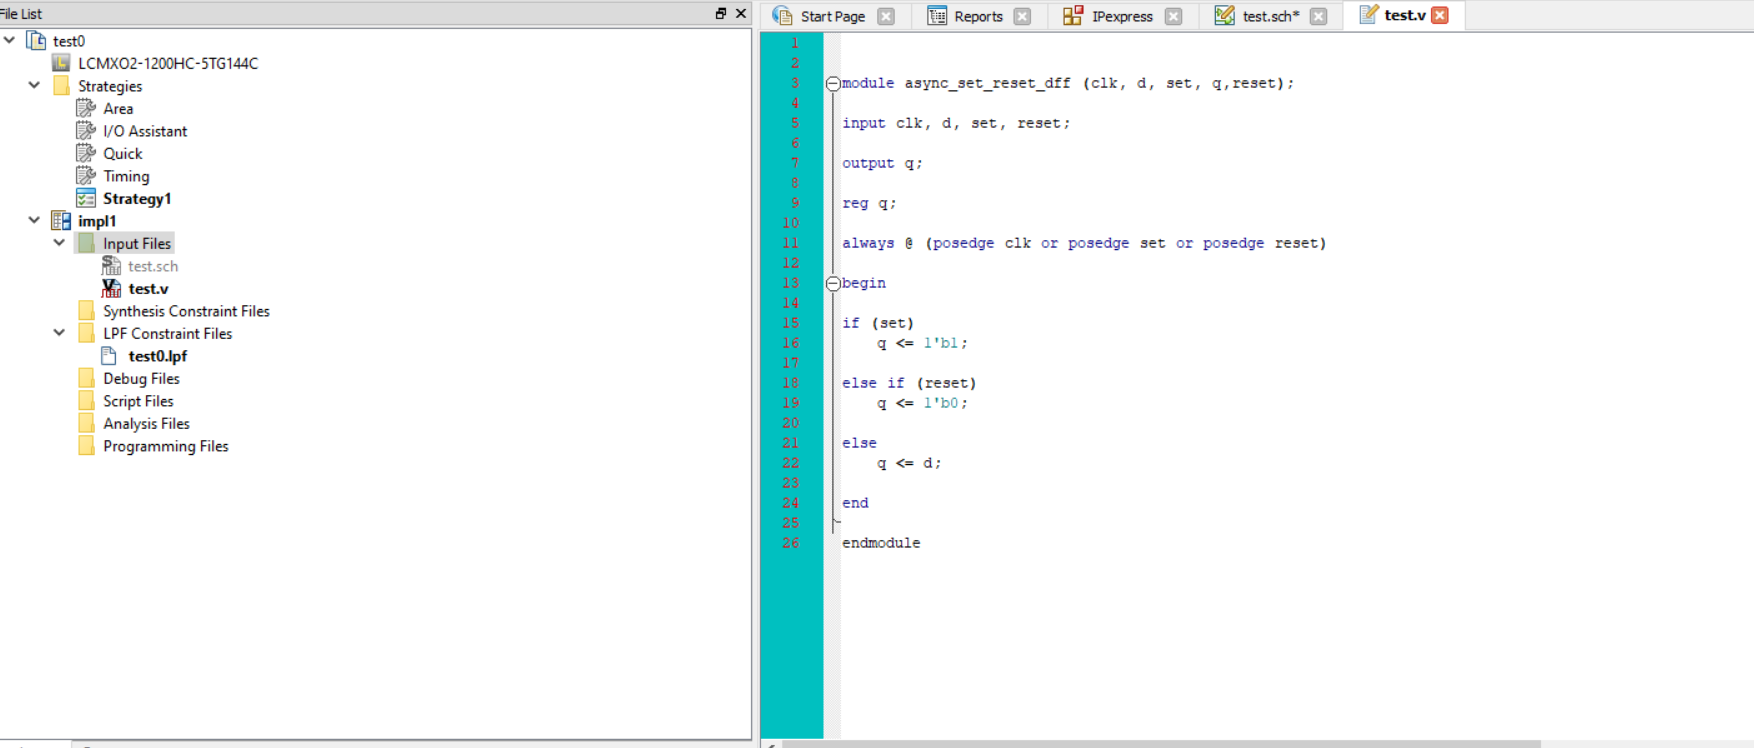1754x748 pixels.
Task: Click the editor horizontal scrollbar
Action: pyautogui.click(x=1160, y=744)
